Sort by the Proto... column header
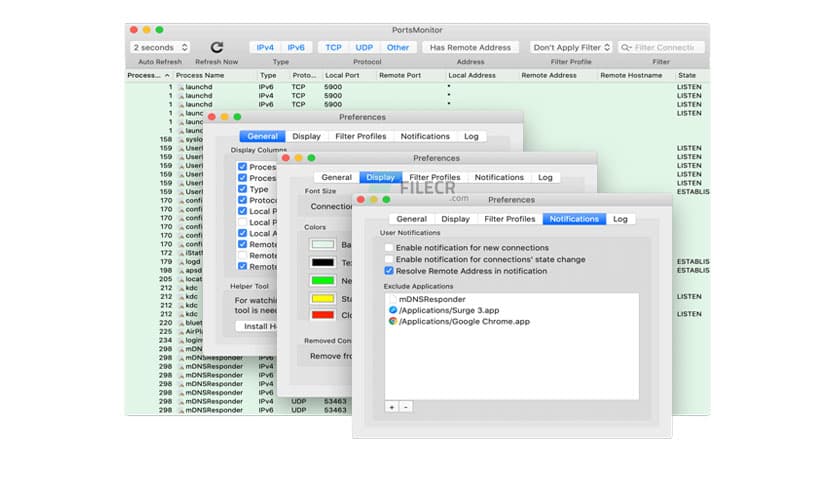 point(304,75)
